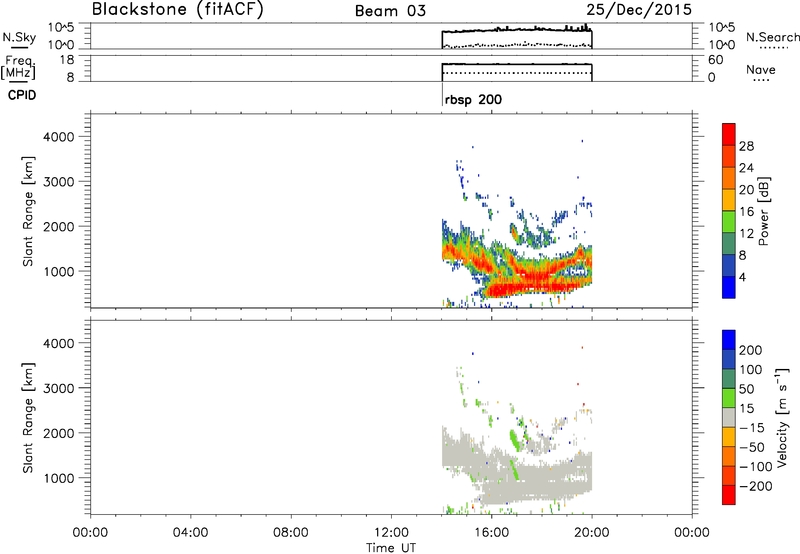The height and width of the screenshot is (554, 800).
Task: Click the "Beam 03" label
Action: (x=390, y=11)
